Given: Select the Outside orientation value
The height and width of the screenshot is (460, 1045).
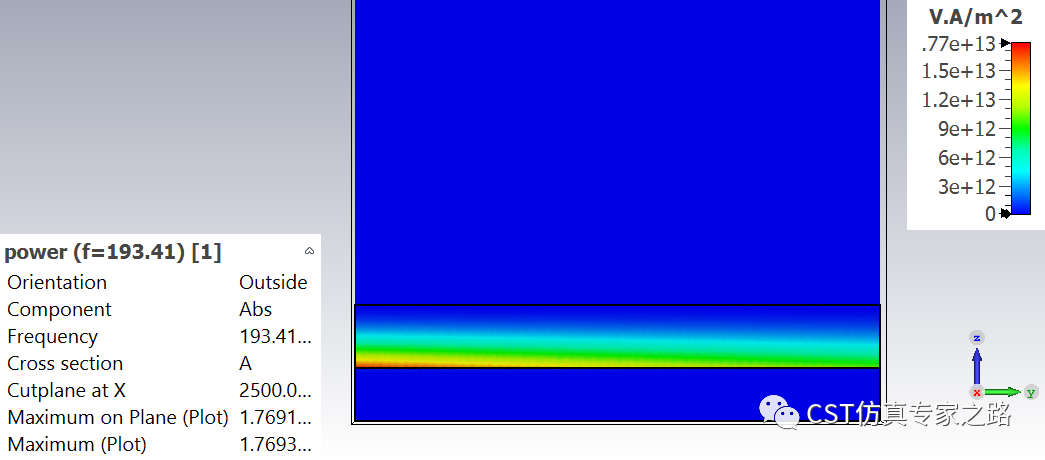Looking at the screenshot, I should (x=273, y=282).
